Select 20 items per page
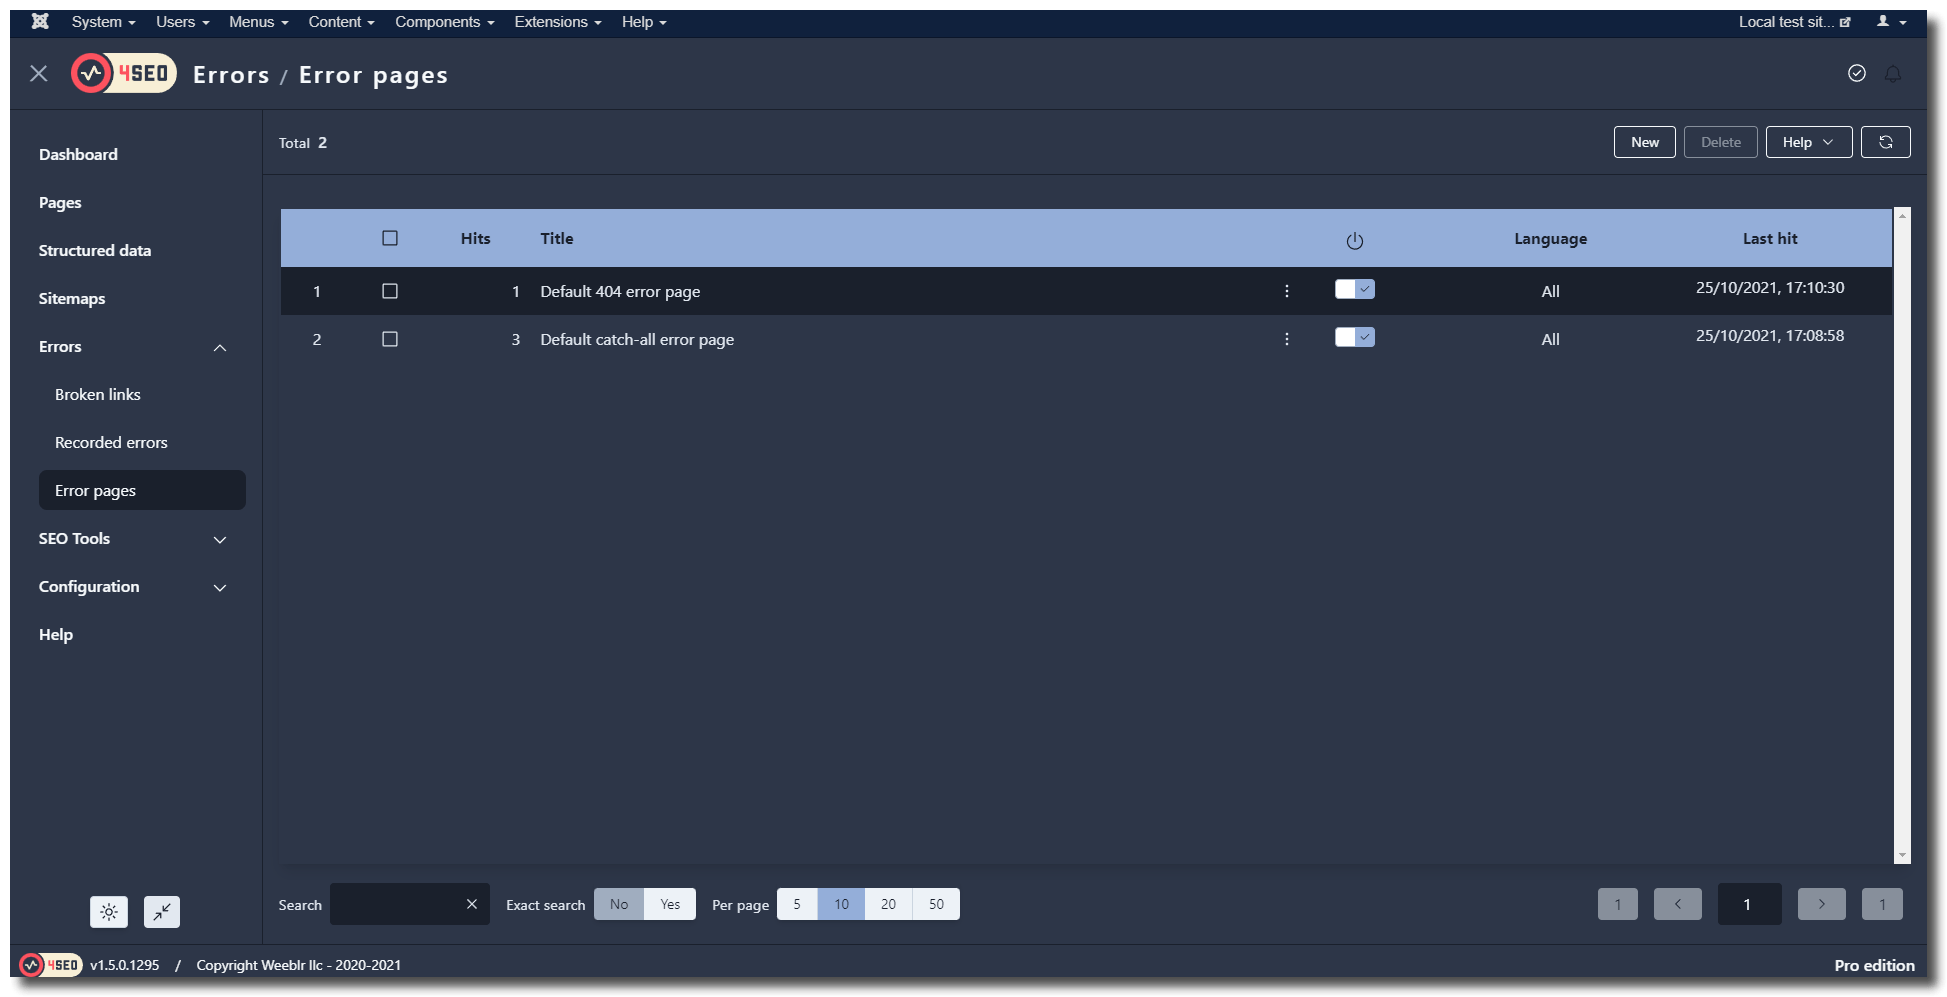 [888, 904]
